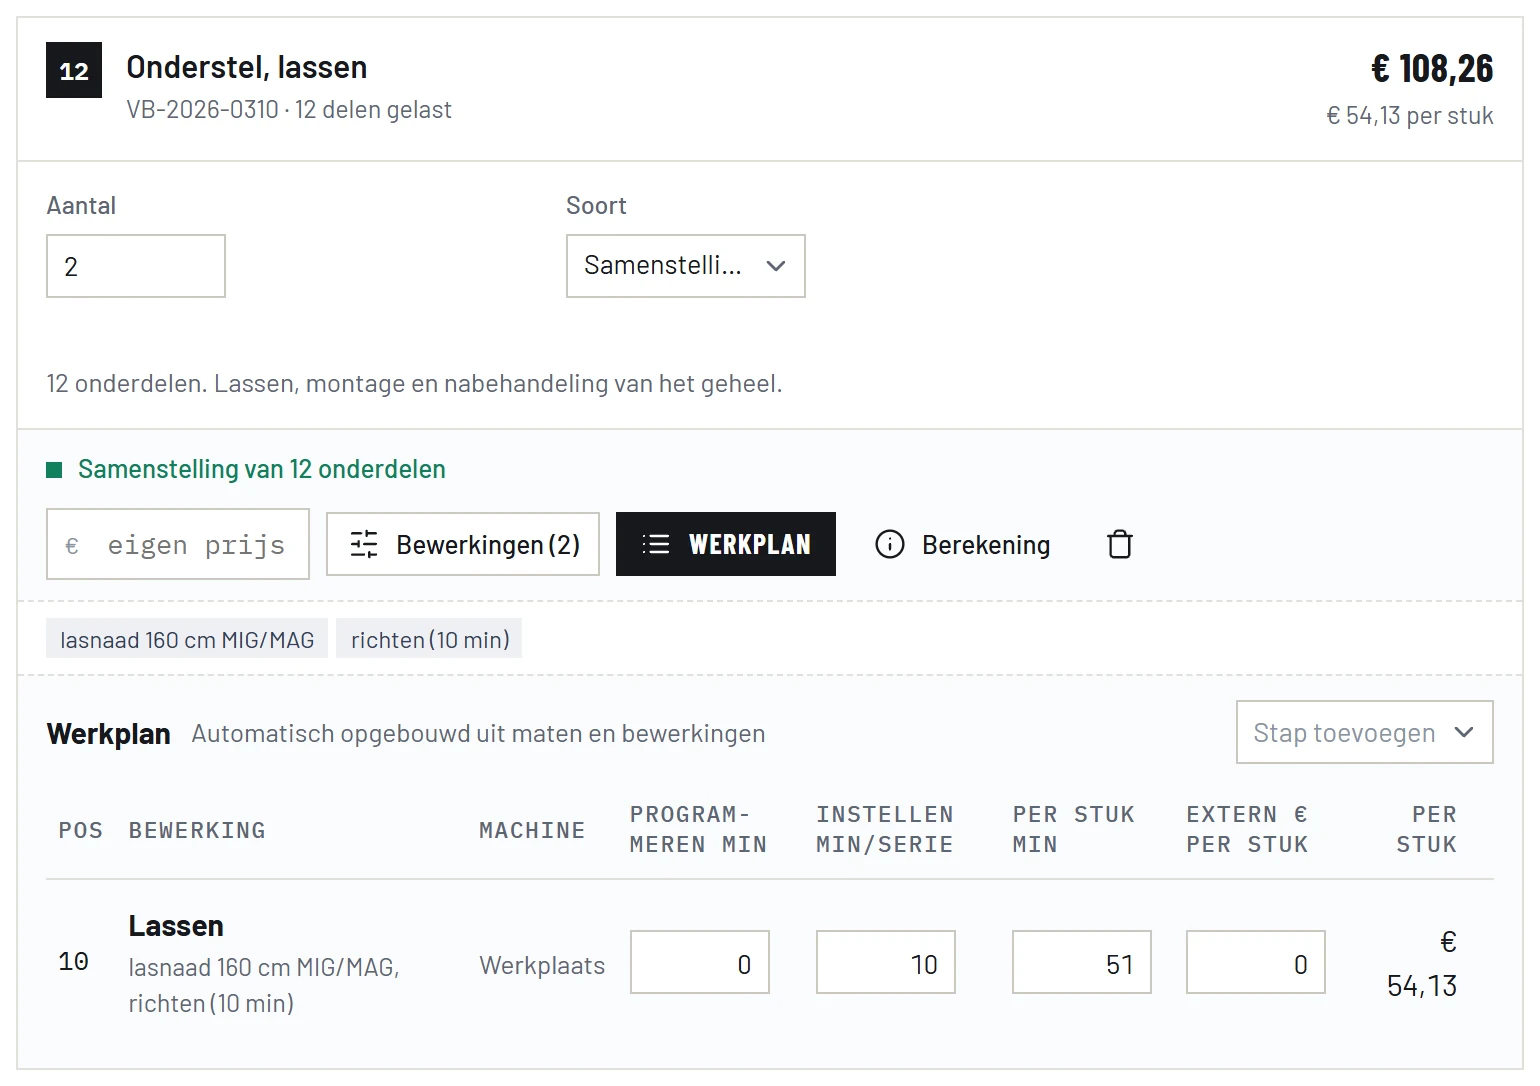Click the tag 'lasnaad 160 cm MIG/MAG'
Screen dimensions: 1540x1086
[x=187, y=639]
